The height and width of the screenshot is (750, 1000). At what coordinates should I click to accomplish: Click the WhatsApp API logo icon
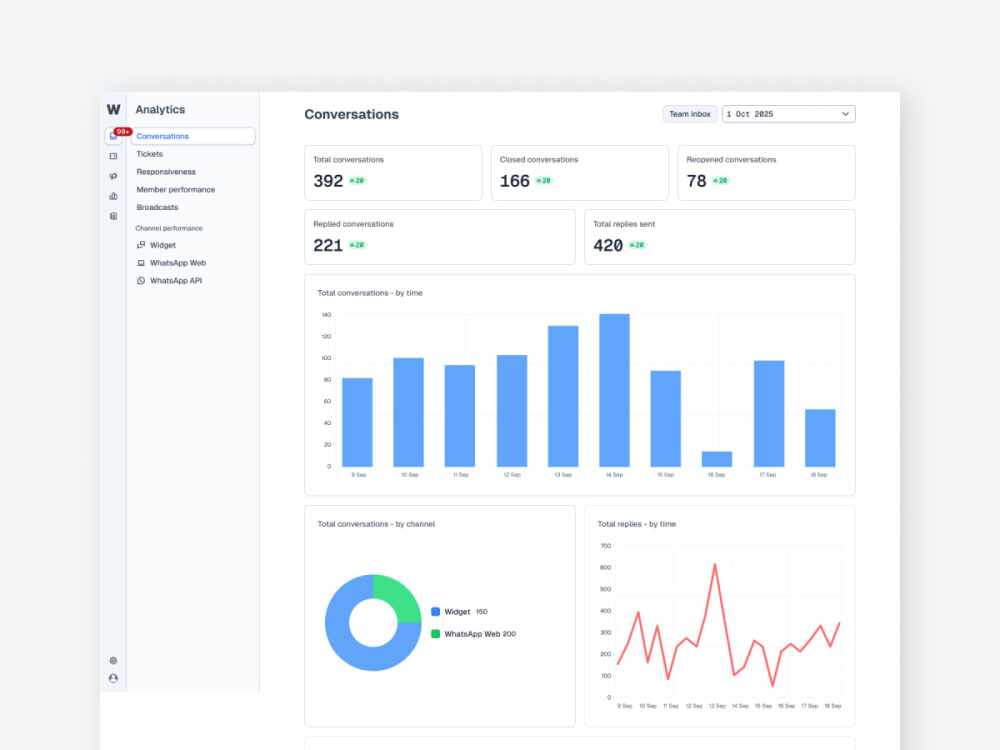(x=141, y=281)
